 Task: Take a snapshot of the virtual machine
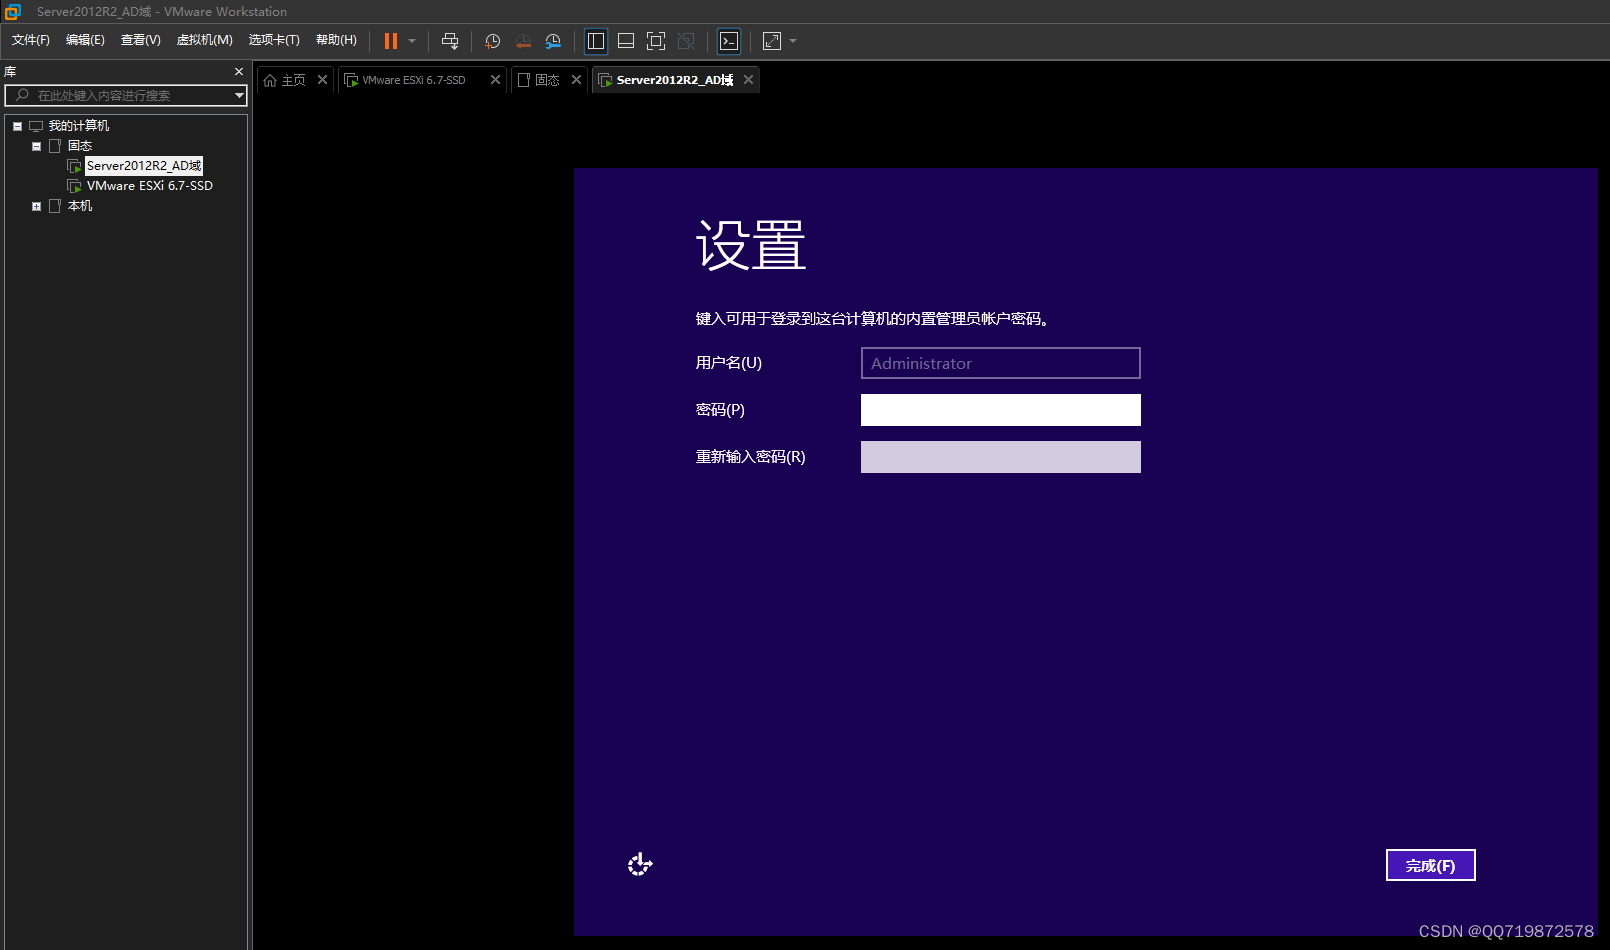492,41
